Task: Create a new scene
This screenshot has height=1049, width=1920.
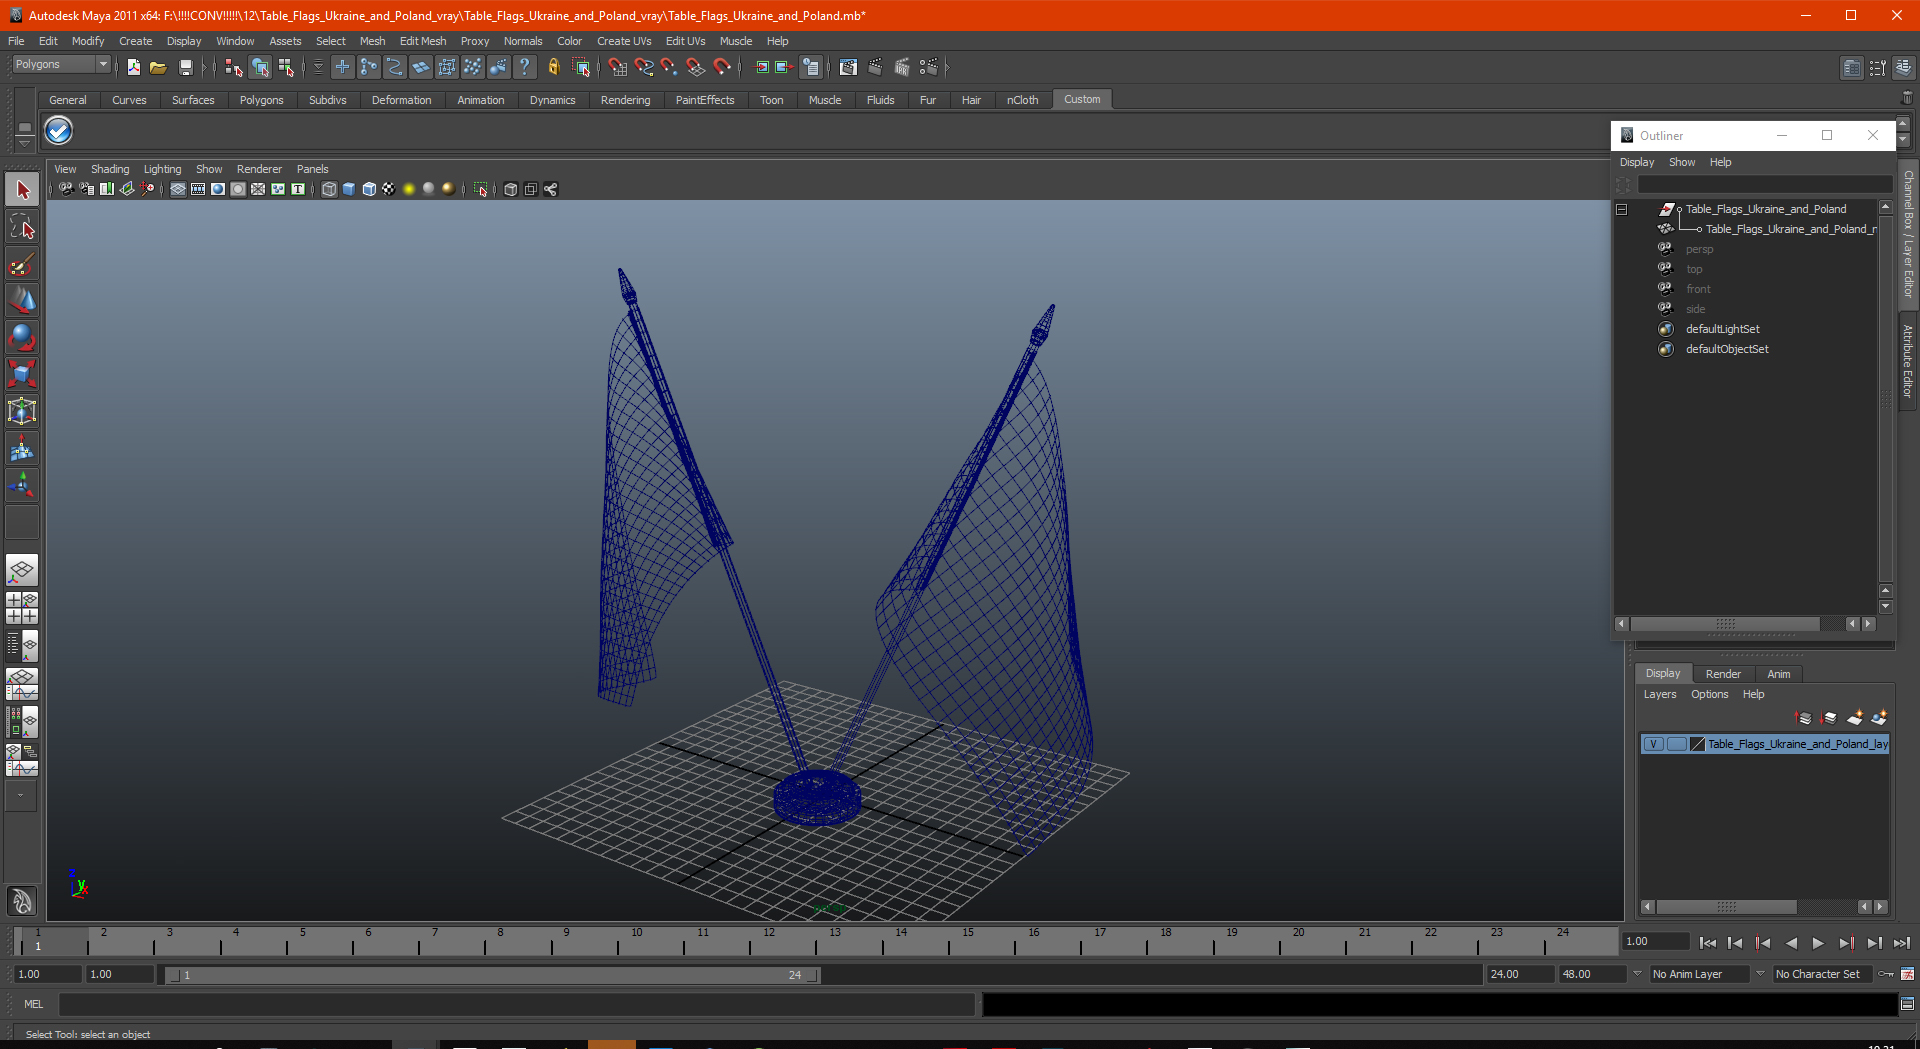Action: point(133,67)
